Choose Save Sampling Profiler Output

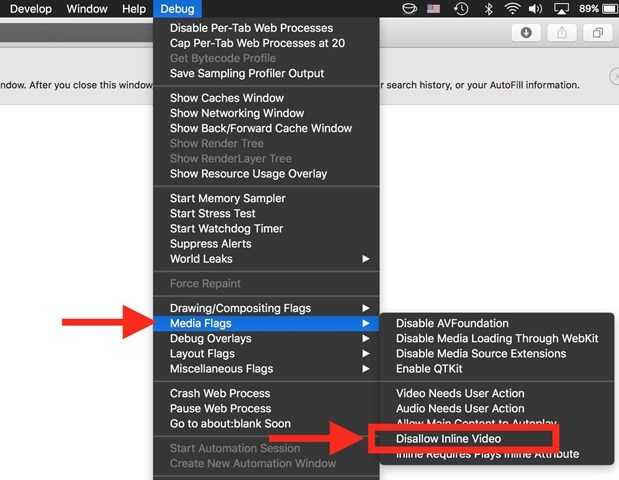pyautogui.click(x=266, y=73)
